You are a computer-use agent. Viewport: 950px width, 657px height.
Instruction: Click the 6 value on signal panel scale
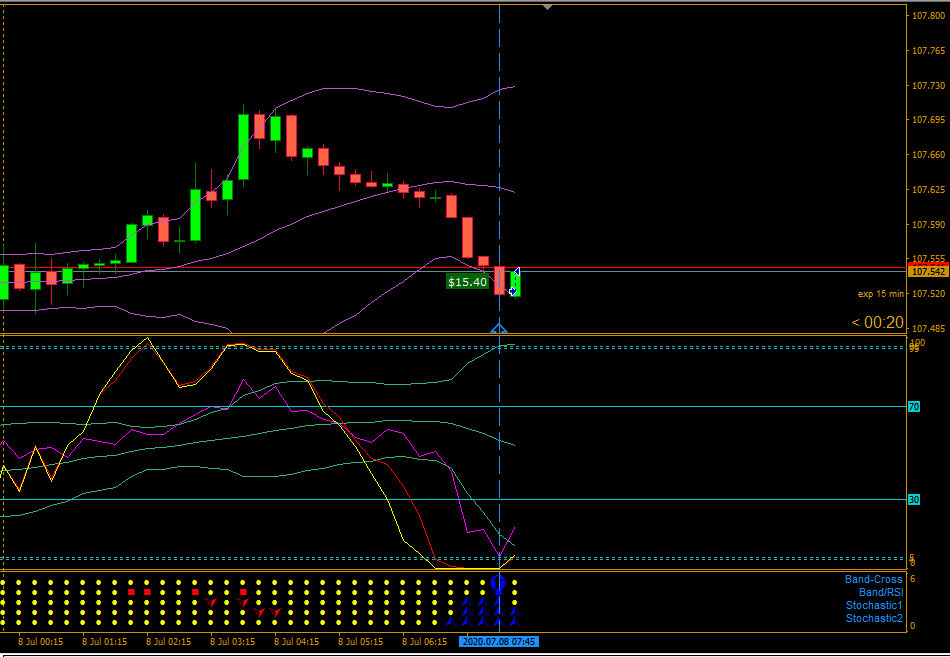912,579
